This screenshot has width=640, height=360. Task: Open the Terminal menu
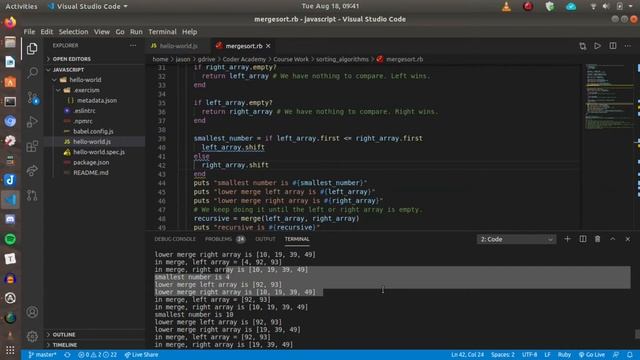point(162,32)
